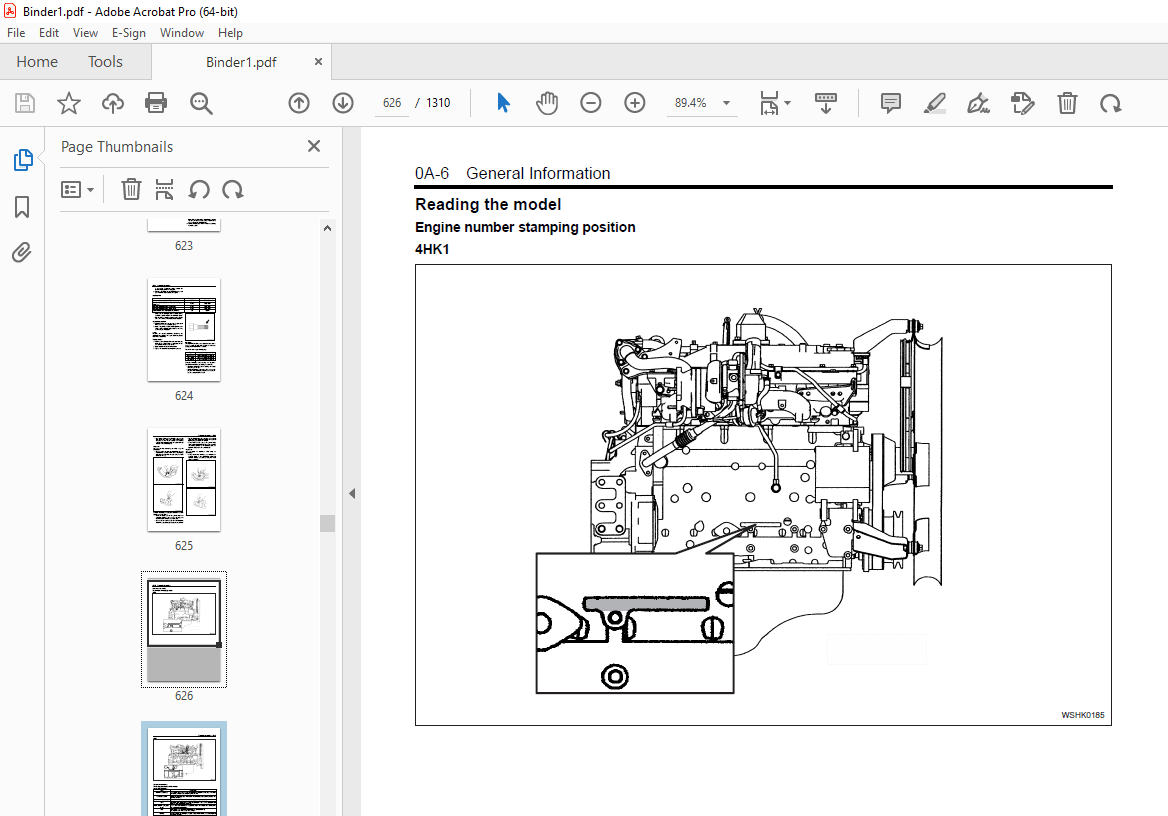Open the Help menu
1168x816 pixels.
pyautogui.click(x=230, y=33)
